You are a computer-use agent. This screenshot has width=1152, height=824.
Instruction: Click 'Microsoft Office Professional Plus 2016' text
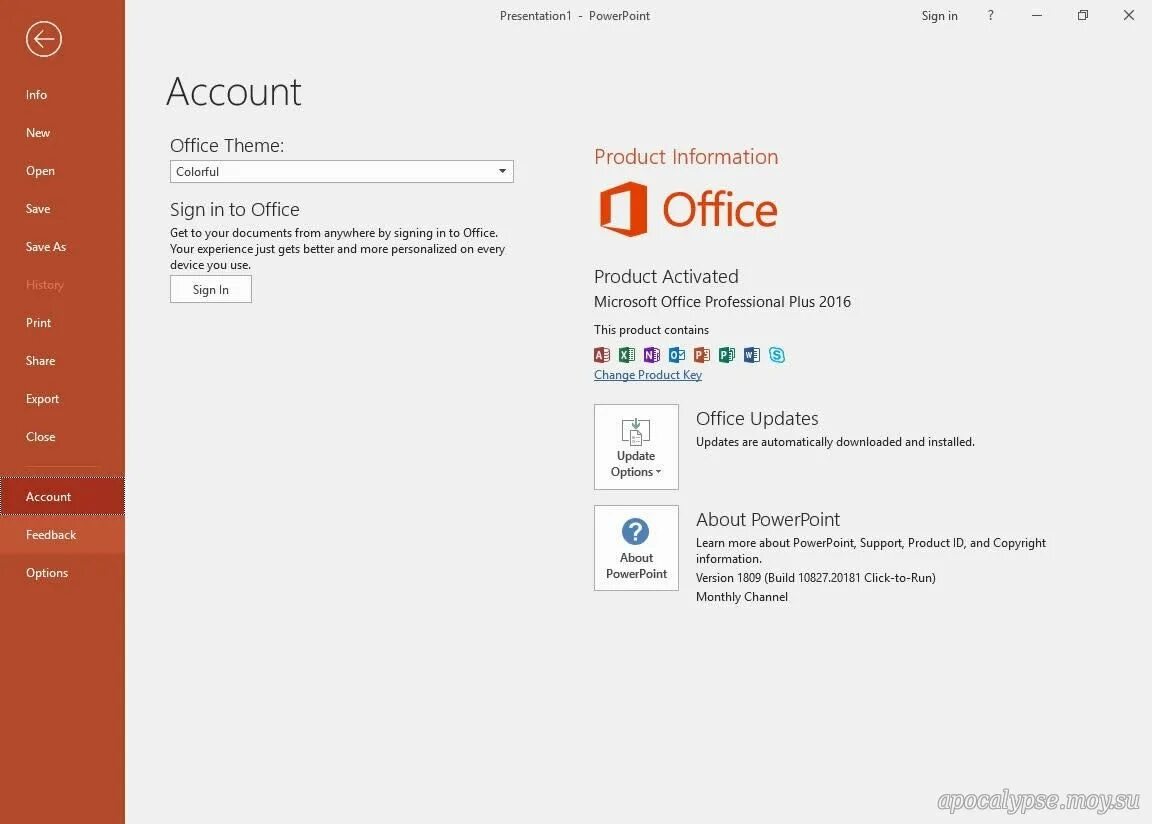click(722, 302)
